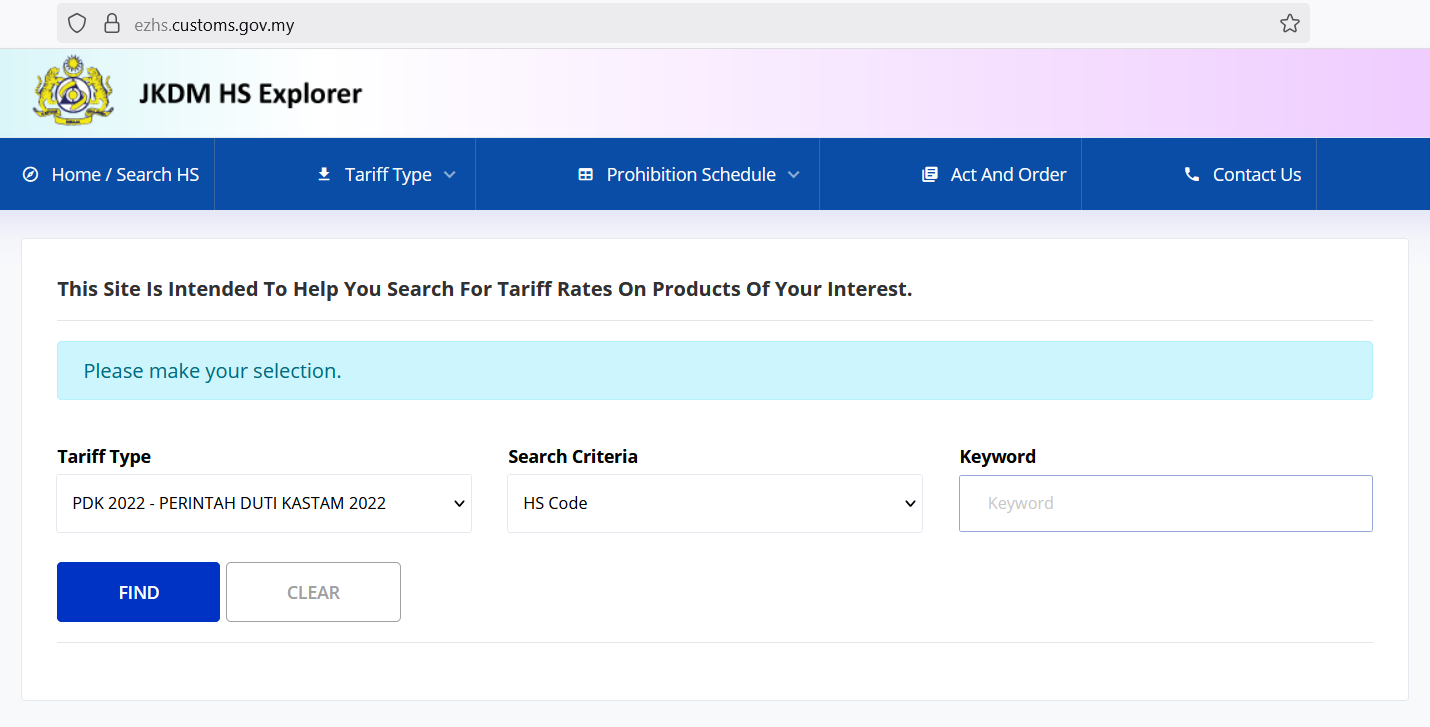Click the table icon beside Prohibition Schedule

coord(586,175)
